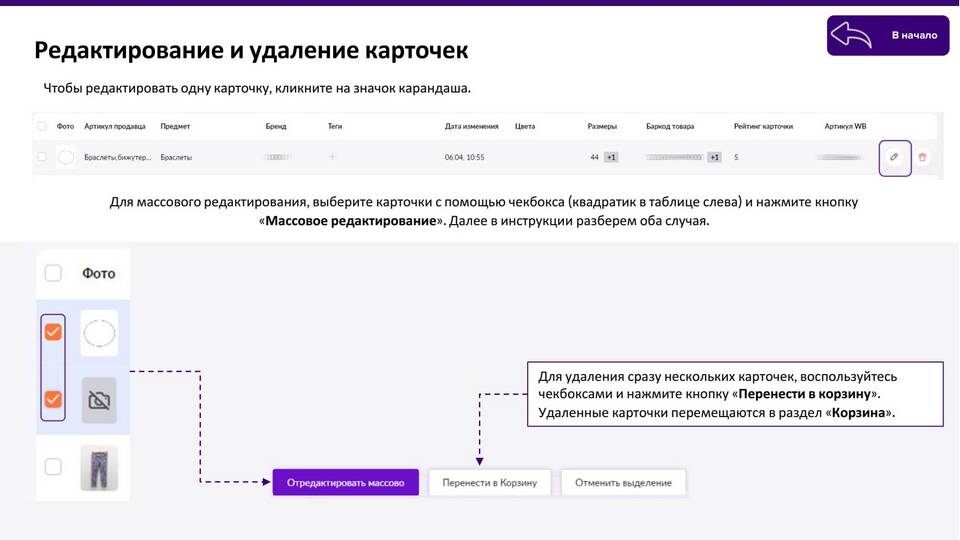Screen dimensions: 960x540
Task: Toggle the large checkbox beside Фото header
Action: [x=53, y=272]
